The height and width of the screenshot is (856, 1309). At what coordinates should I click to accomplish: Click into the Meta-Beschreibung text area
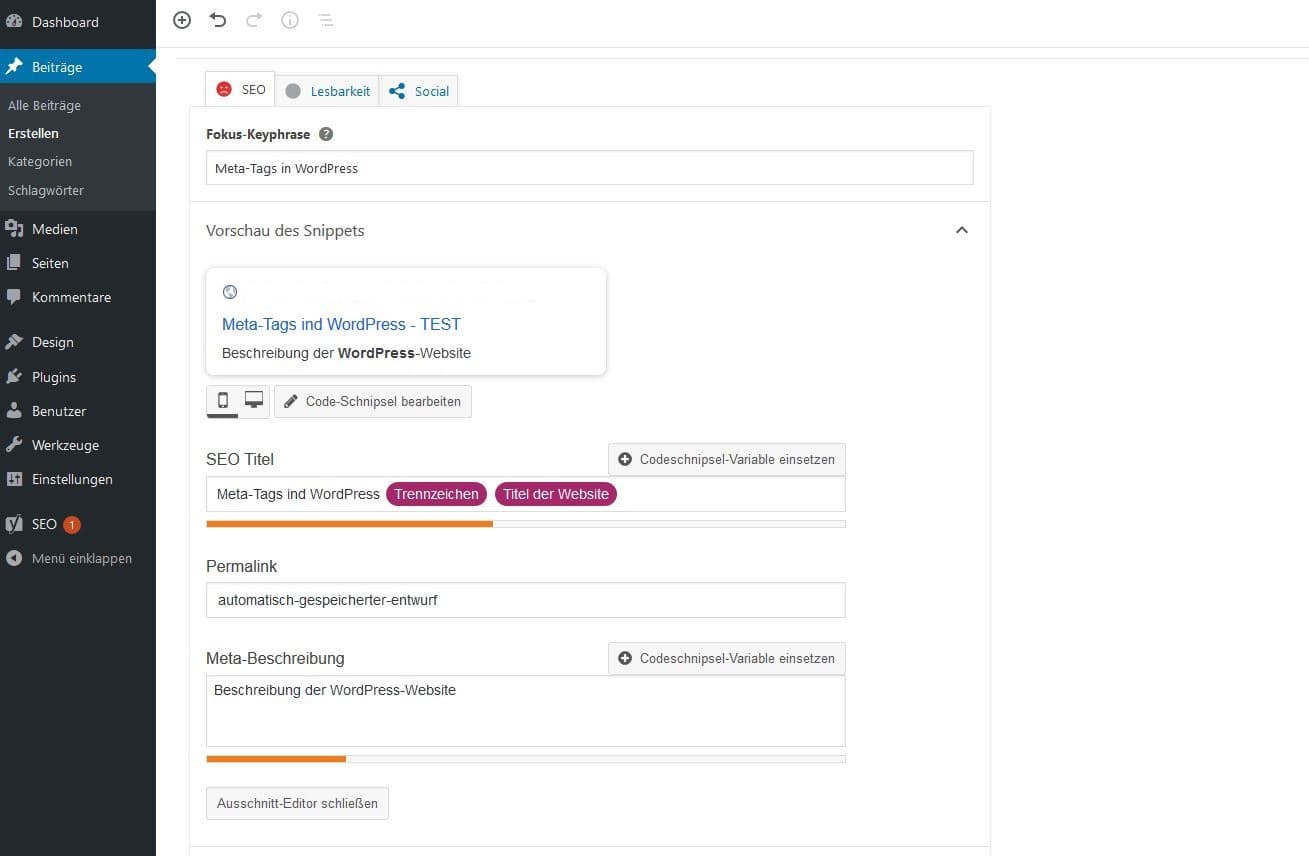[x=526, y=711]
